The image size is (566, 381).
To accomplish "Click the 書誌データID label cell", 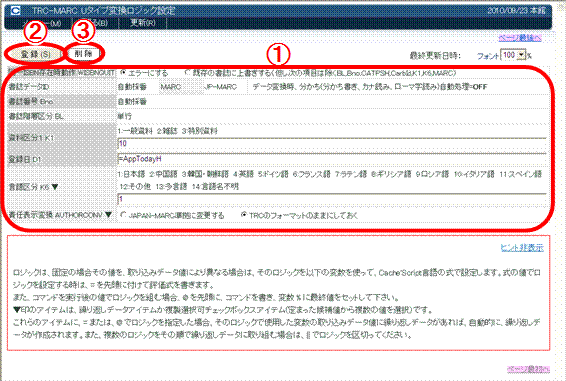I will pyautogui.click(x=61, y=87).
